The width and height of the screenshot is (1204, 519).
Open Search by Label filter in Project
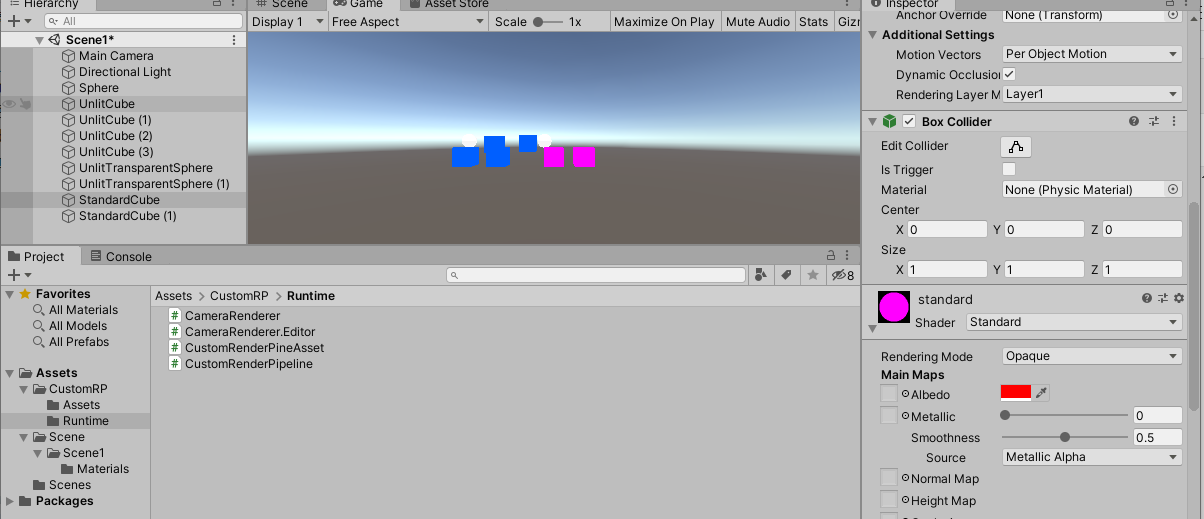point(787,275)
